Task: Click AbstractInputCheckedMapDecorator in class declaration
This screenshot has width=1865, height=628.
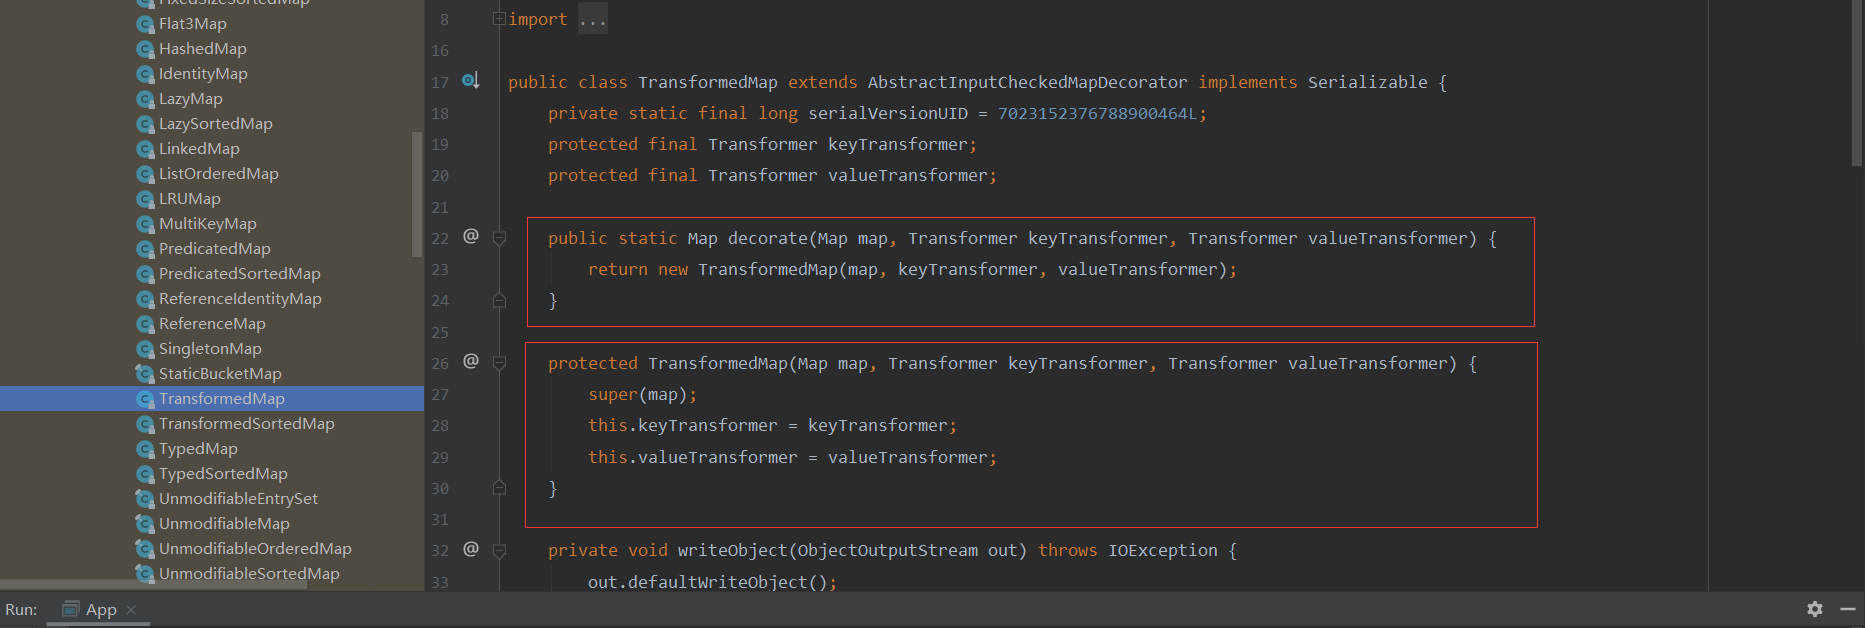Action: [1027, 82]
